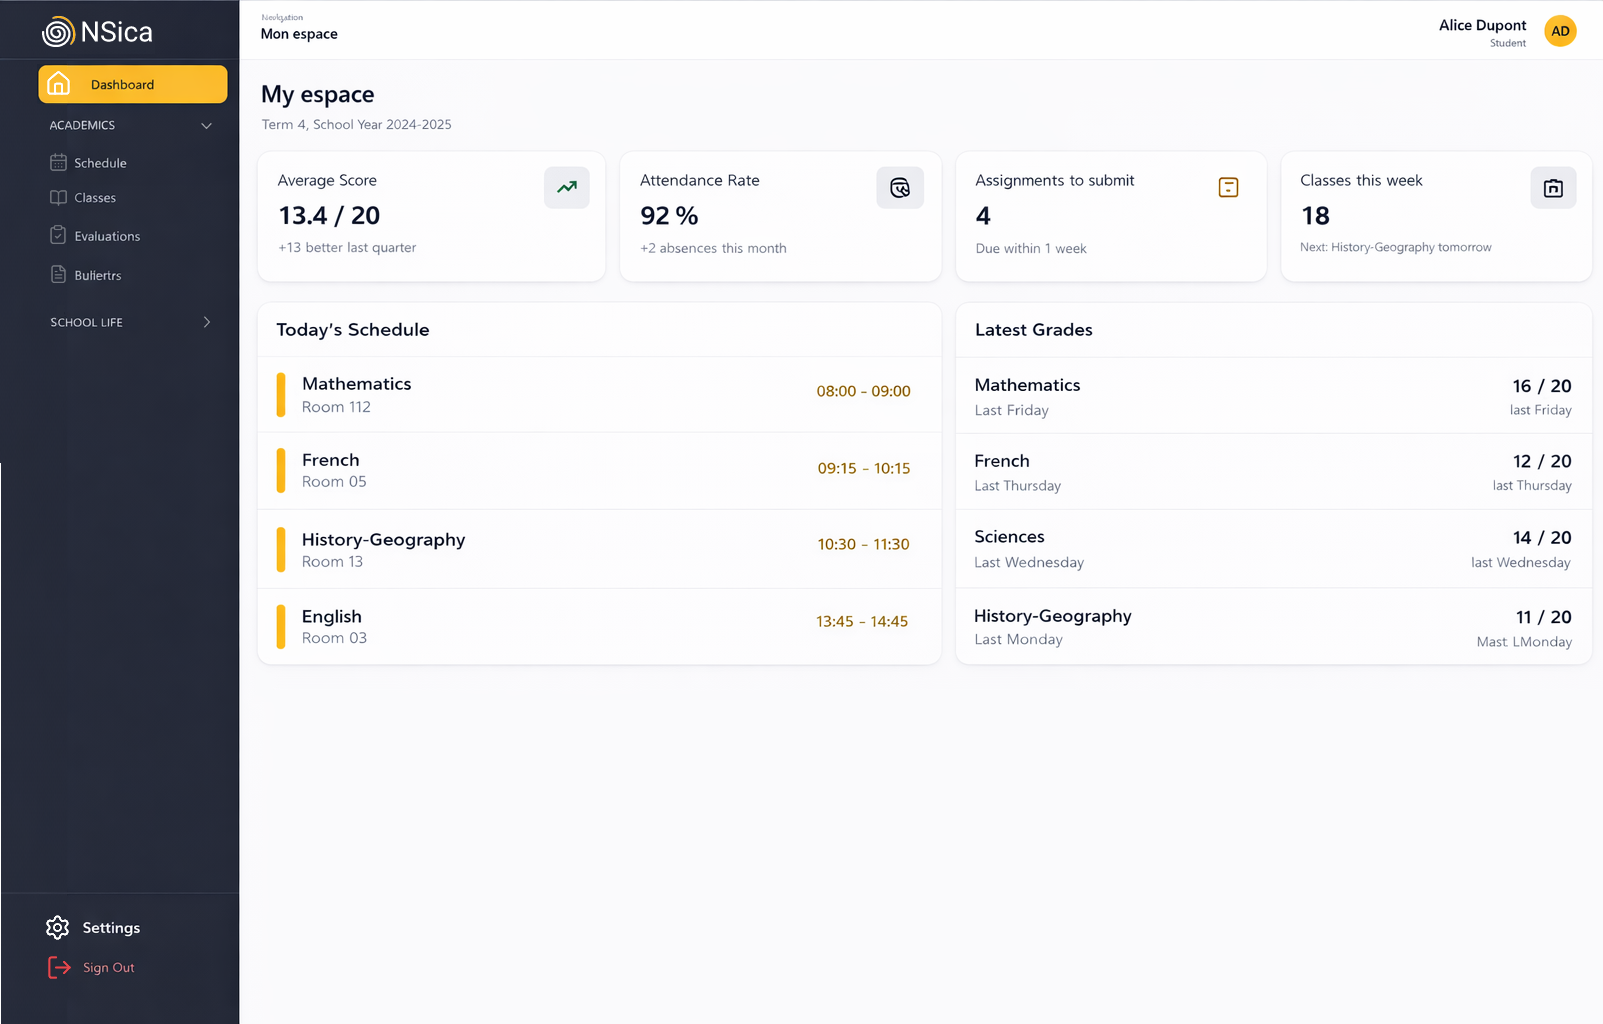Open Settings with the gear icon
Image resolution: width=1603 pixels, height=1024 pixels.
[58, 927]
